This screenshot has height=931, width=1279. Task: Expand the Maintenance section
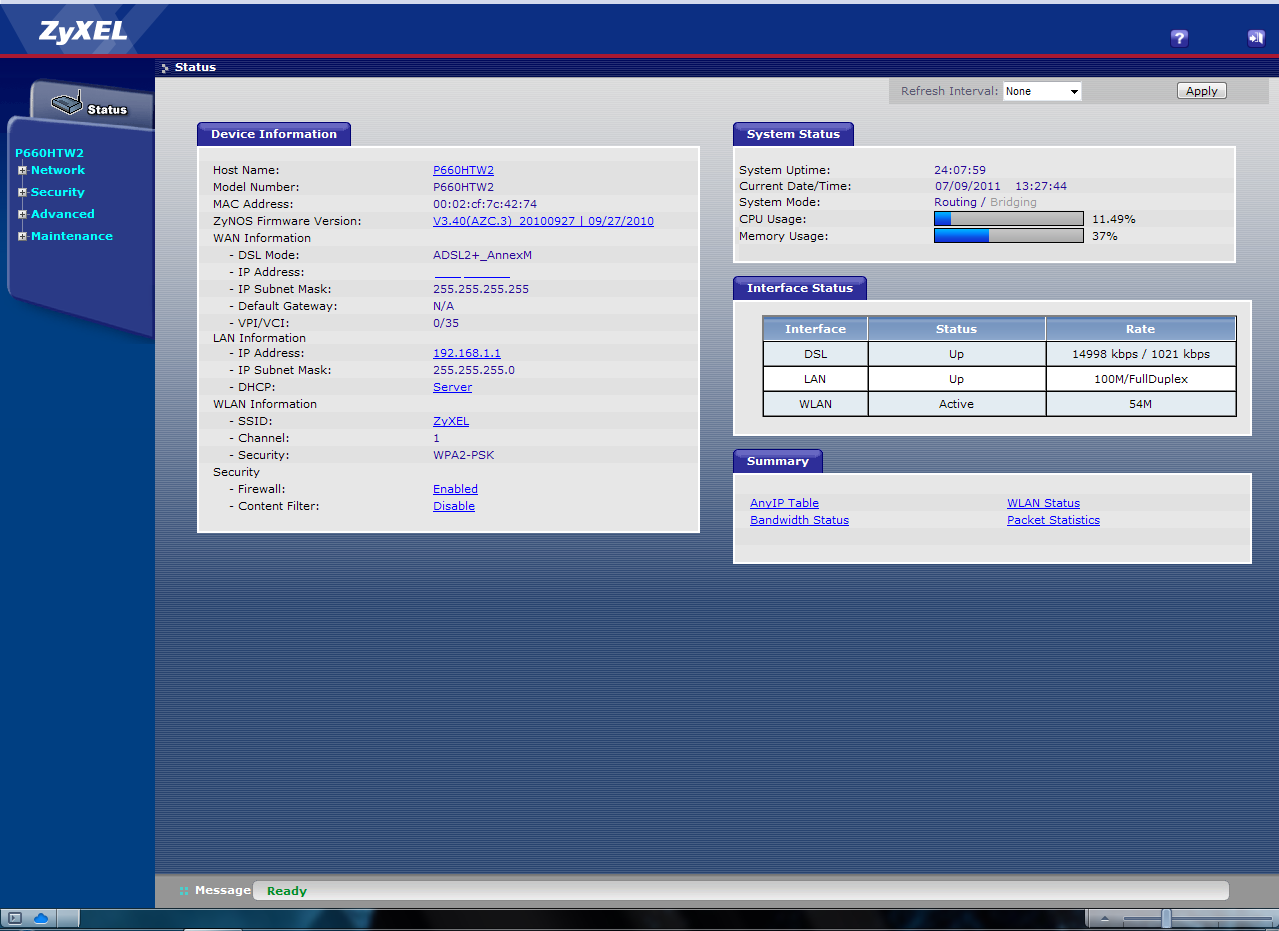22,235
